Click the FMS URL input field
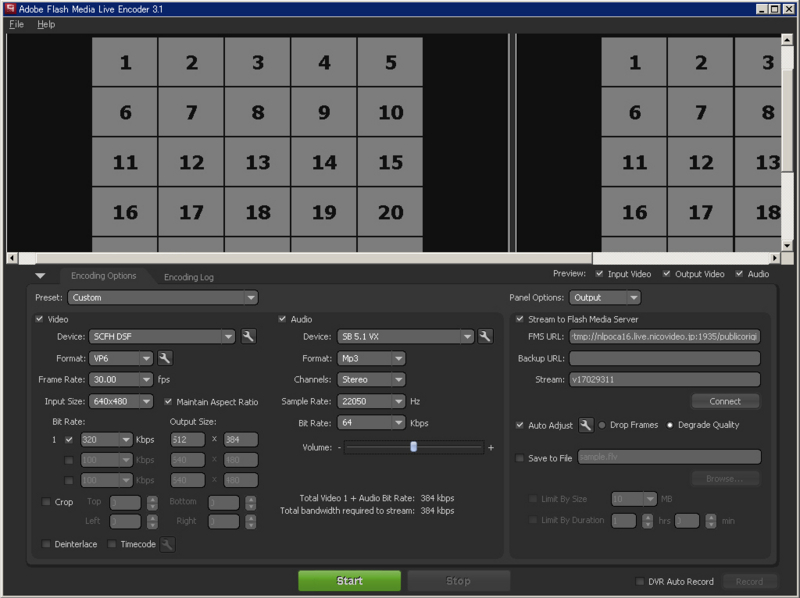The width and height of the screenshot is (800, 598). [665, 336]
